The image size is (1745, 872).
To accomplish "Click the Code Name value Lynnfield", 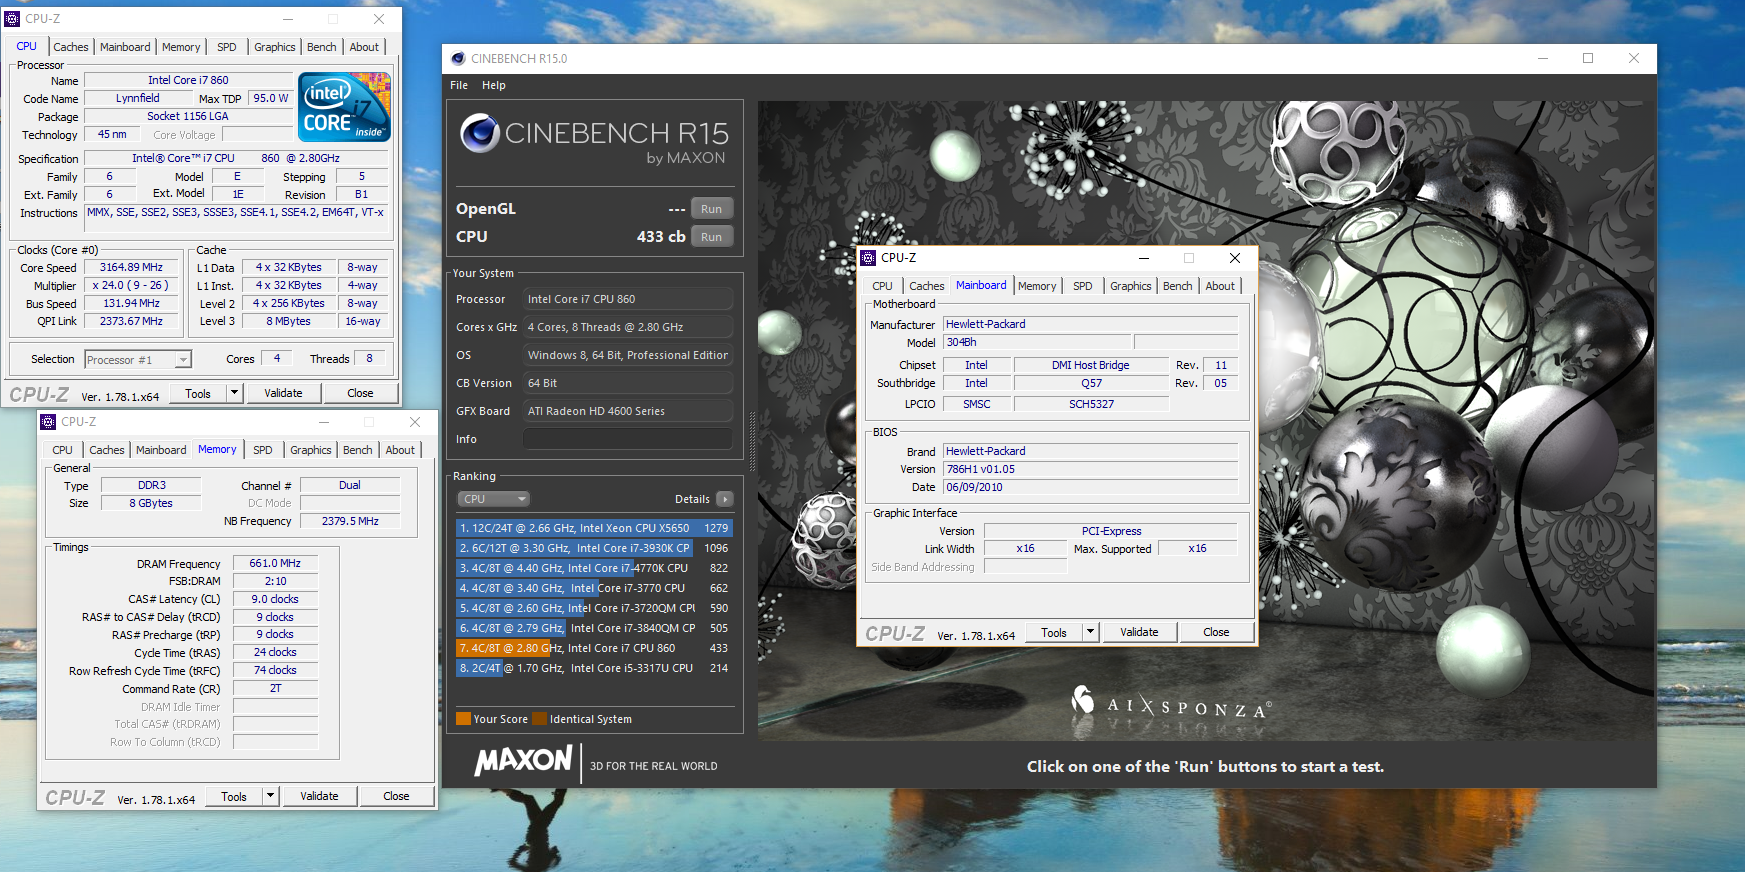I will (x=138, y=98).
